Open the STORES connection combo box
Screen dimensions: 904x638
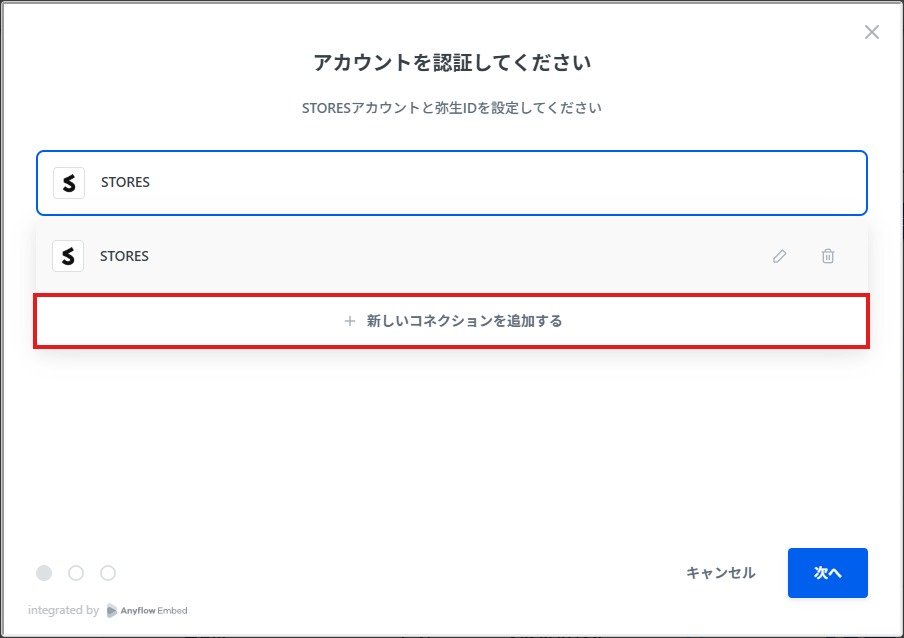(x=452, y=183)
